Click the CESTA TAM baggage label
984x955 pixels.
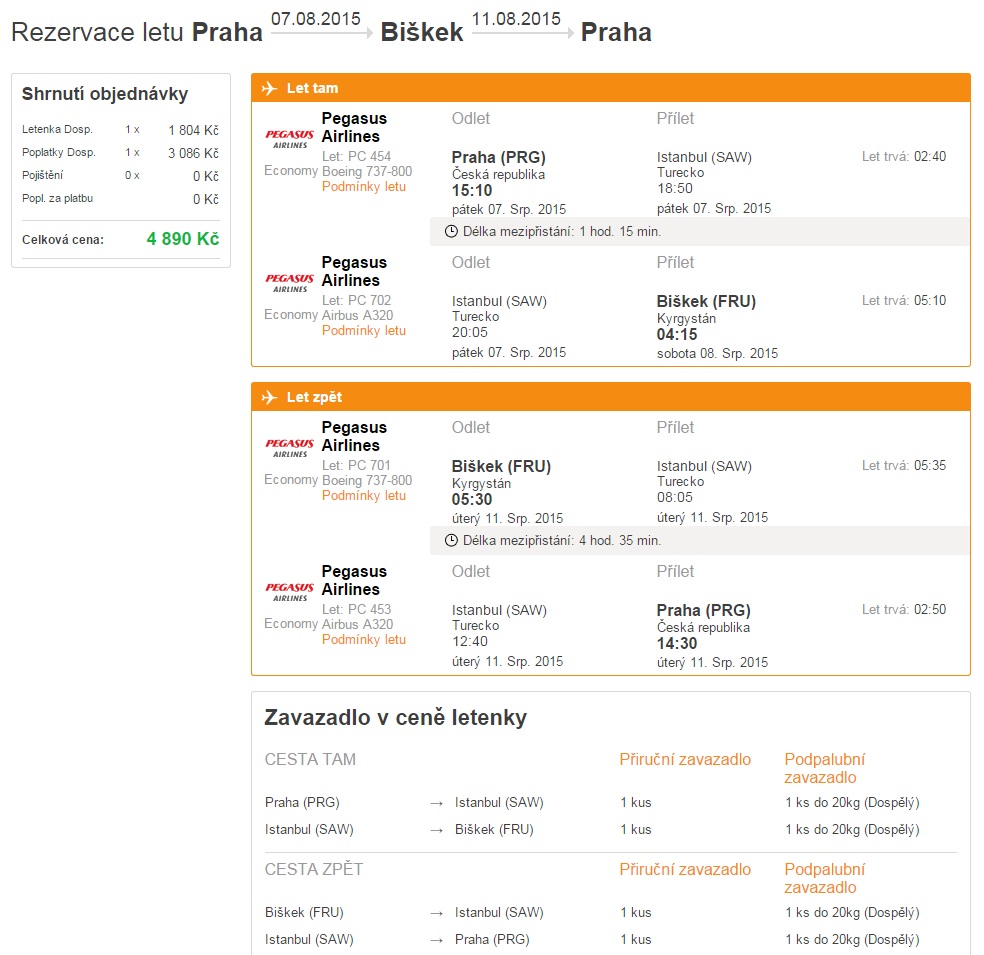tap(310, 759)
